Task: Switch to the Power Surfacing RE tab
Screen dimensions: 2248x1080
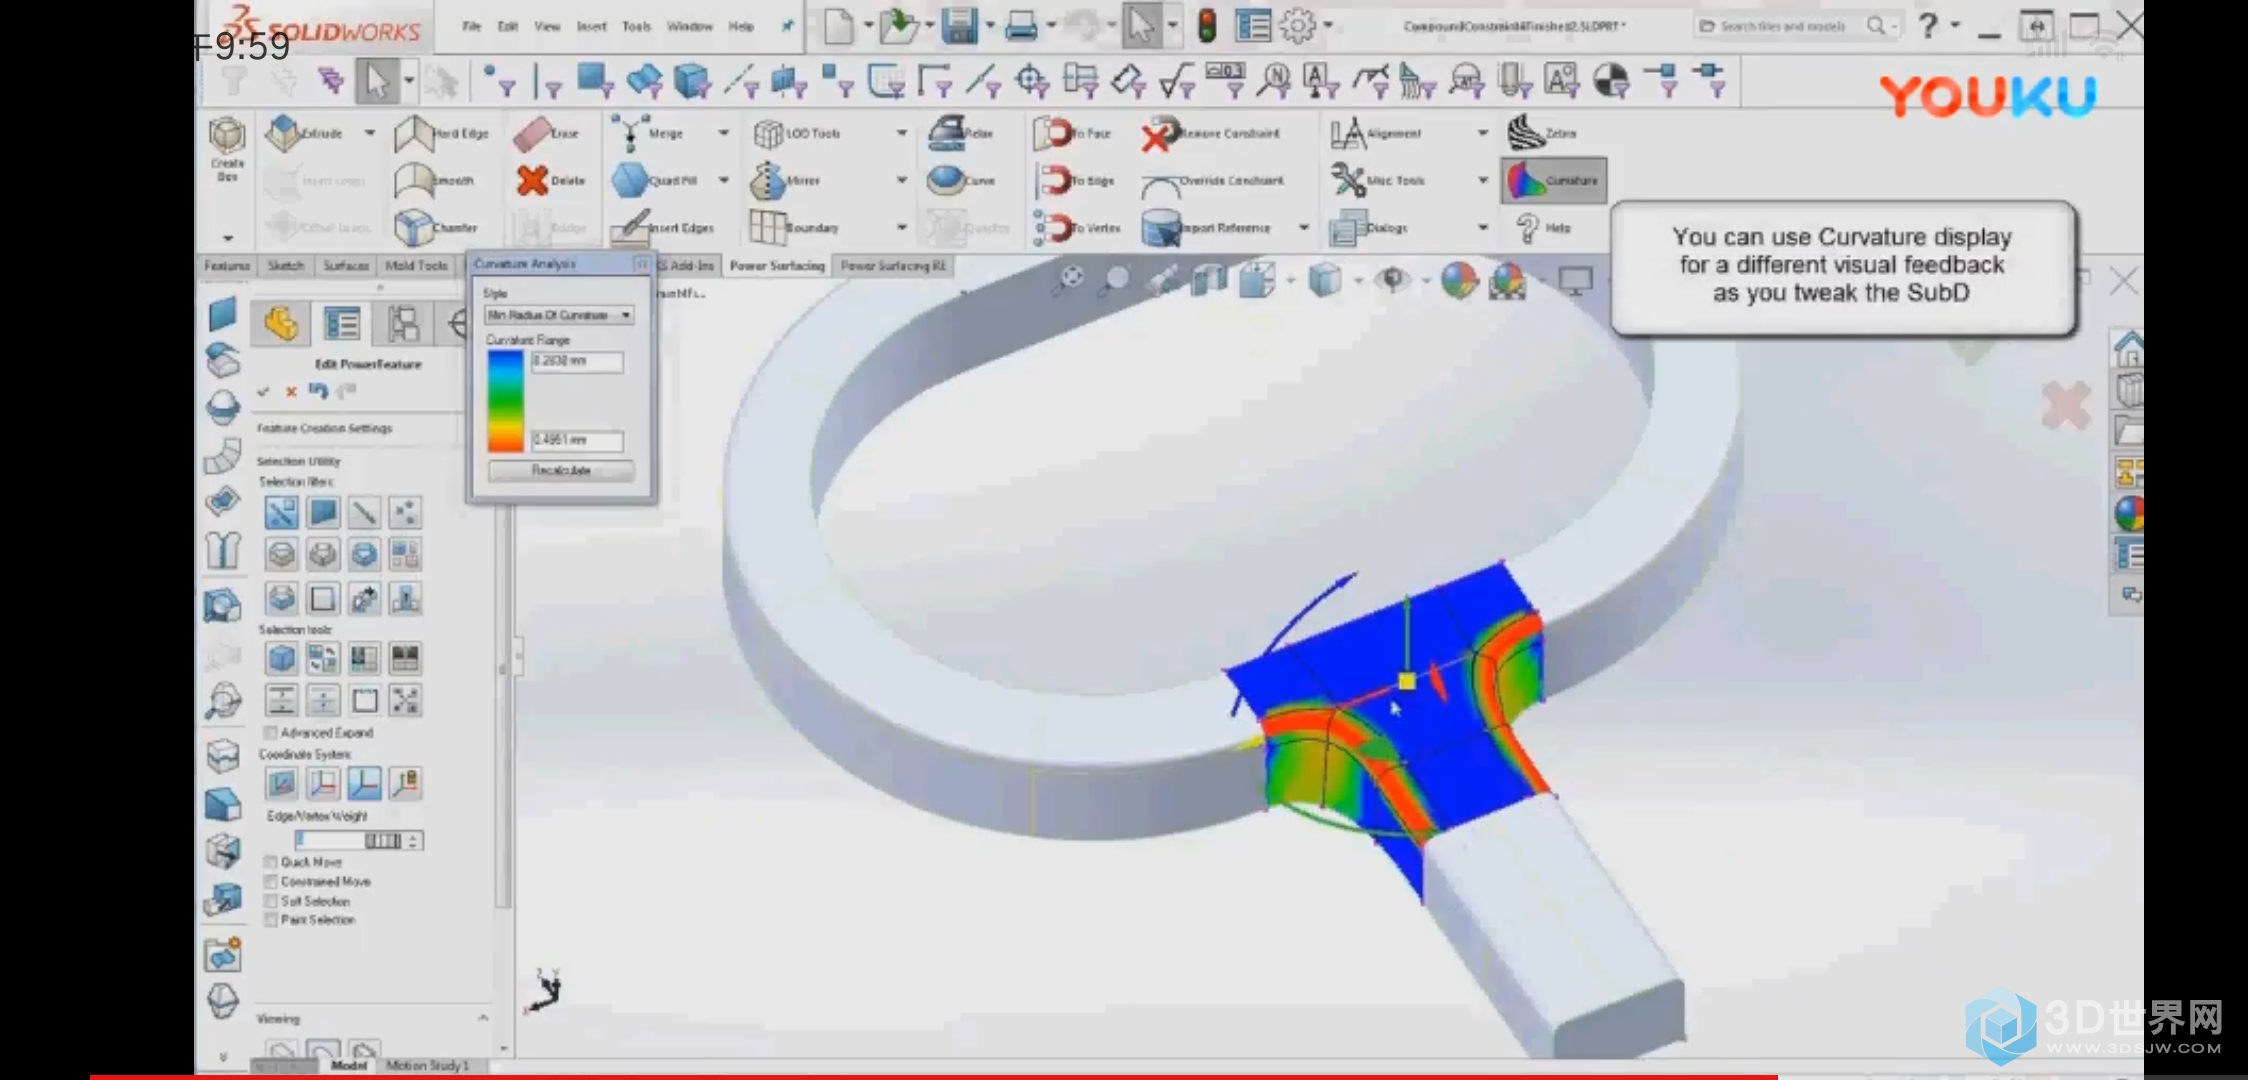Action: click(x=892, y=265)
